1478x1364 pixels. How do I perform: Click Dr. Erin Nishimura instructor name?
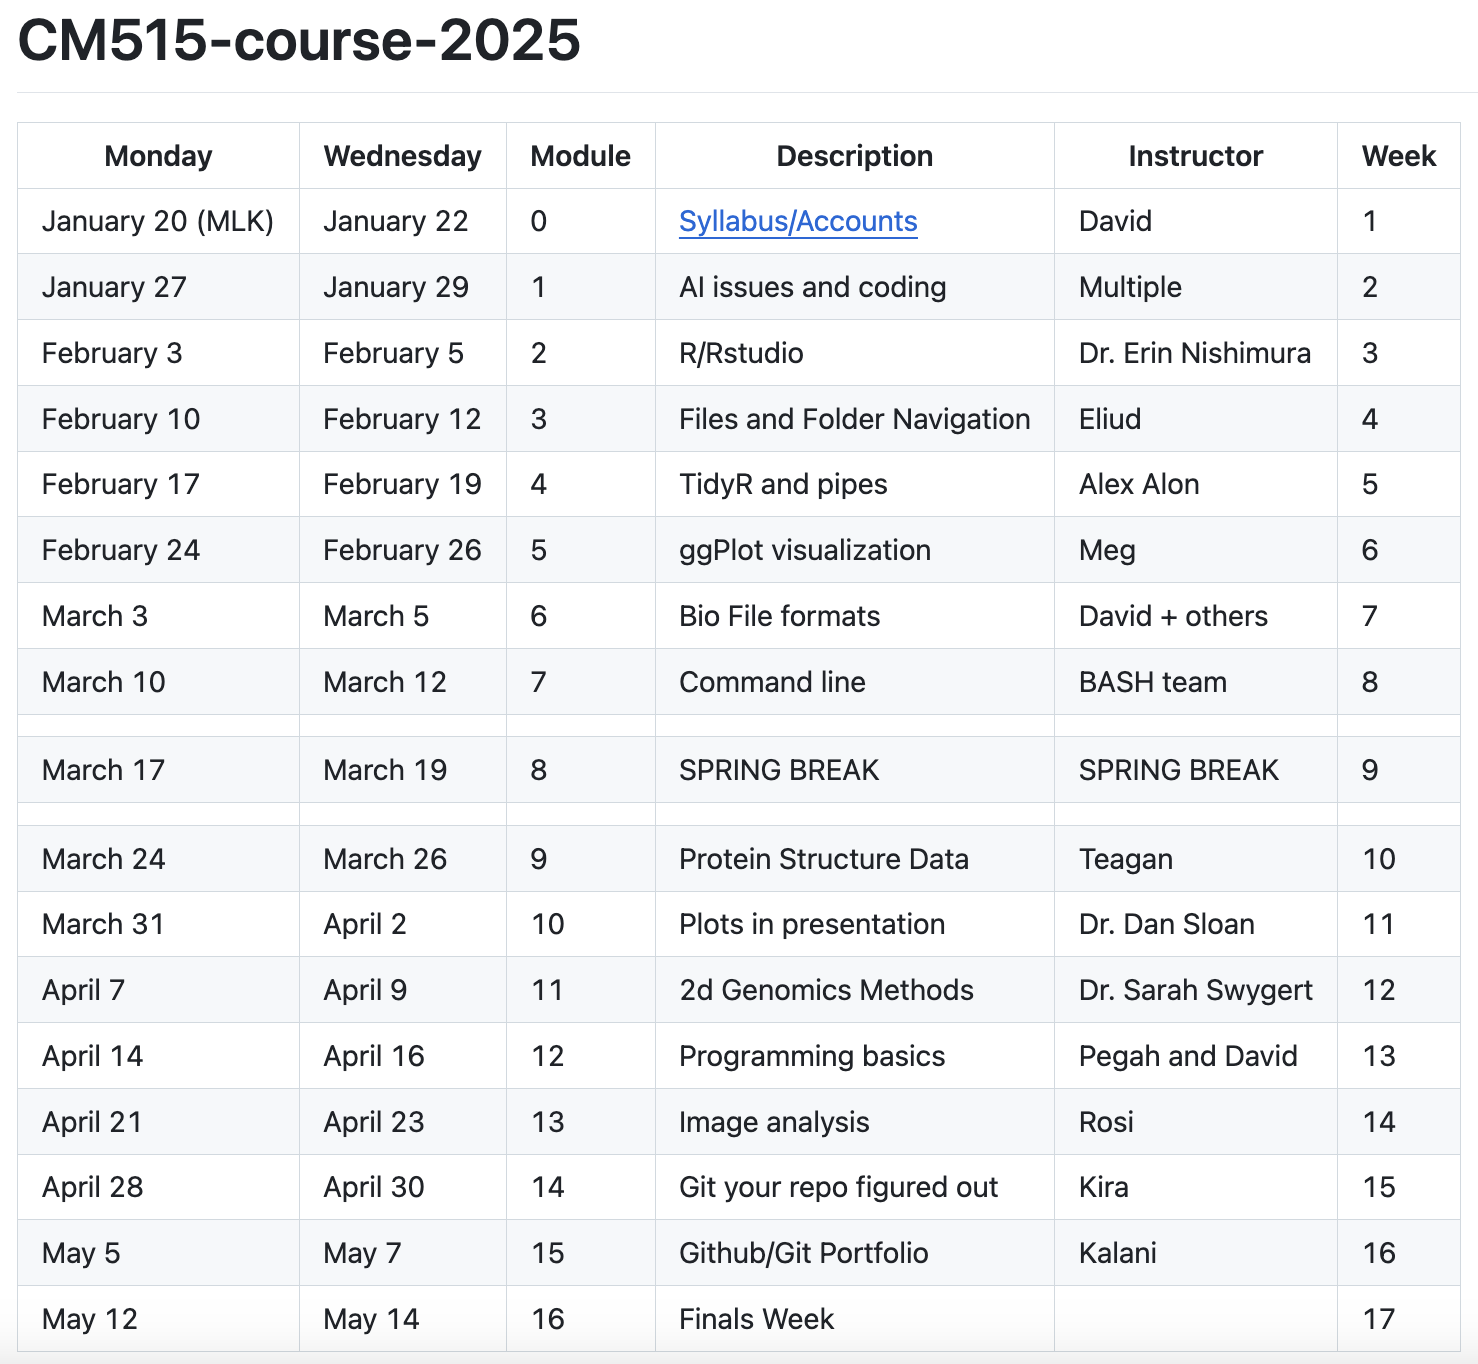tap(1194, 353)
